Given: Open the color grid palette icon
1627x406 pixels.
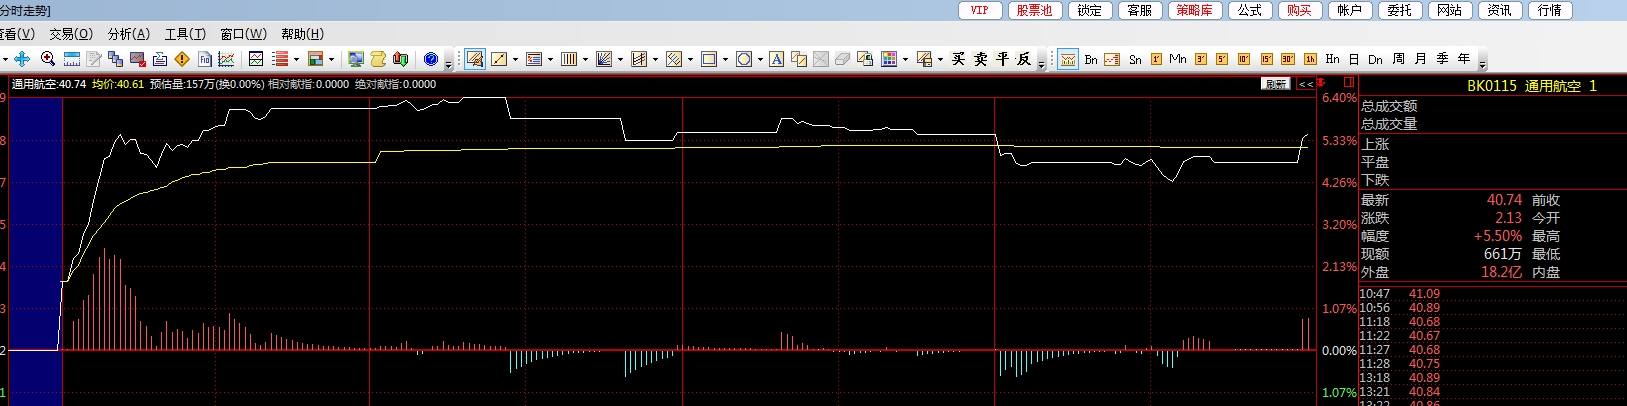Looking at the screenshot, I should 889,60.
